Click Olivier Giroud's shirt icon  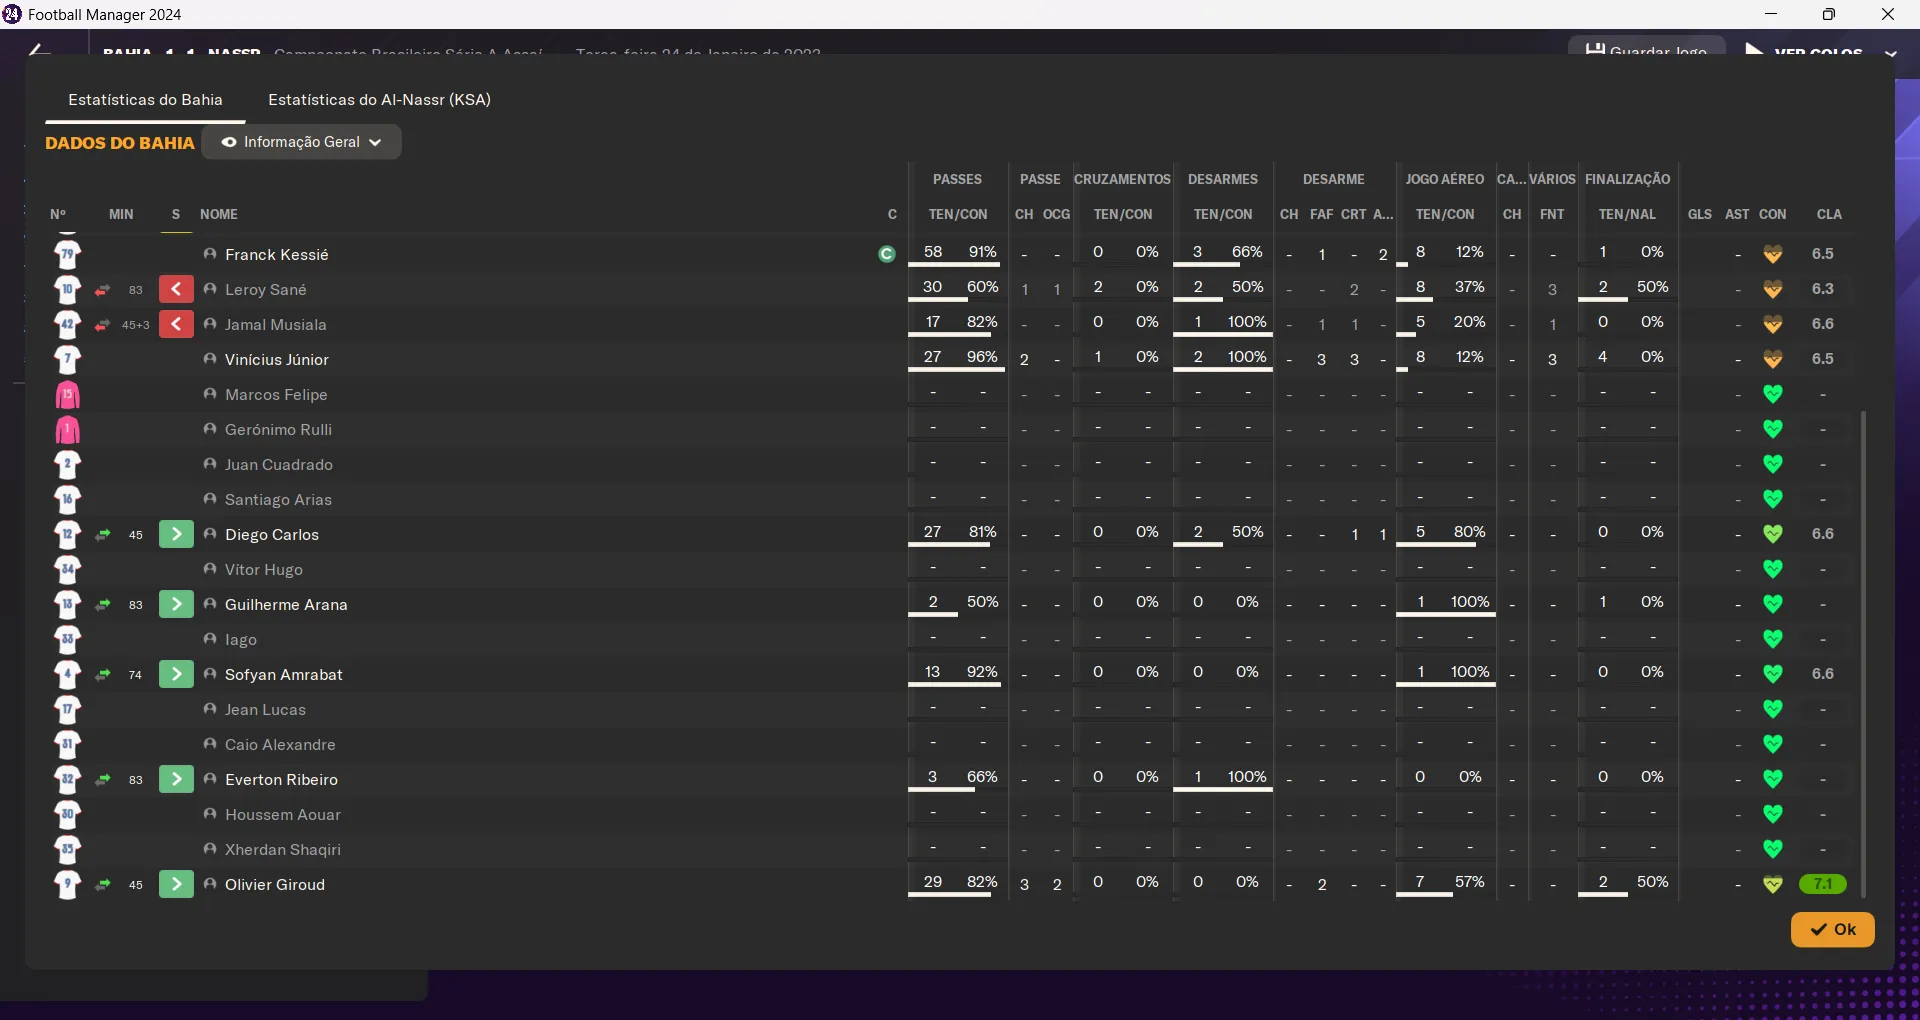pos(67,885)
